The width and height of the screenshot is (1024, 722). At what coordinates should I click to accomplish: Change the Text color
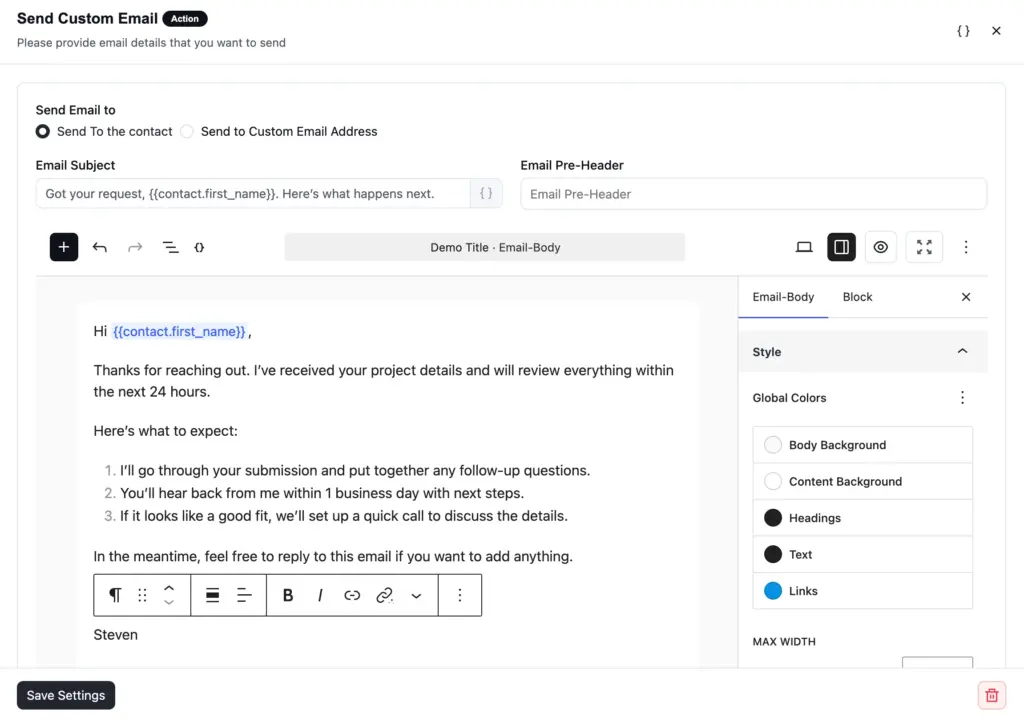[x=862, y=555]
